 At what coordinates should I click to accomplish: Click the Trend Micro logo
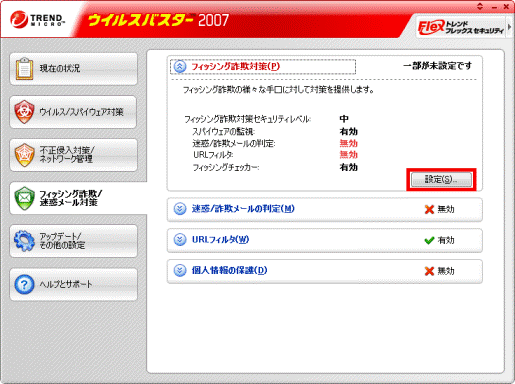tap(37, 19)
